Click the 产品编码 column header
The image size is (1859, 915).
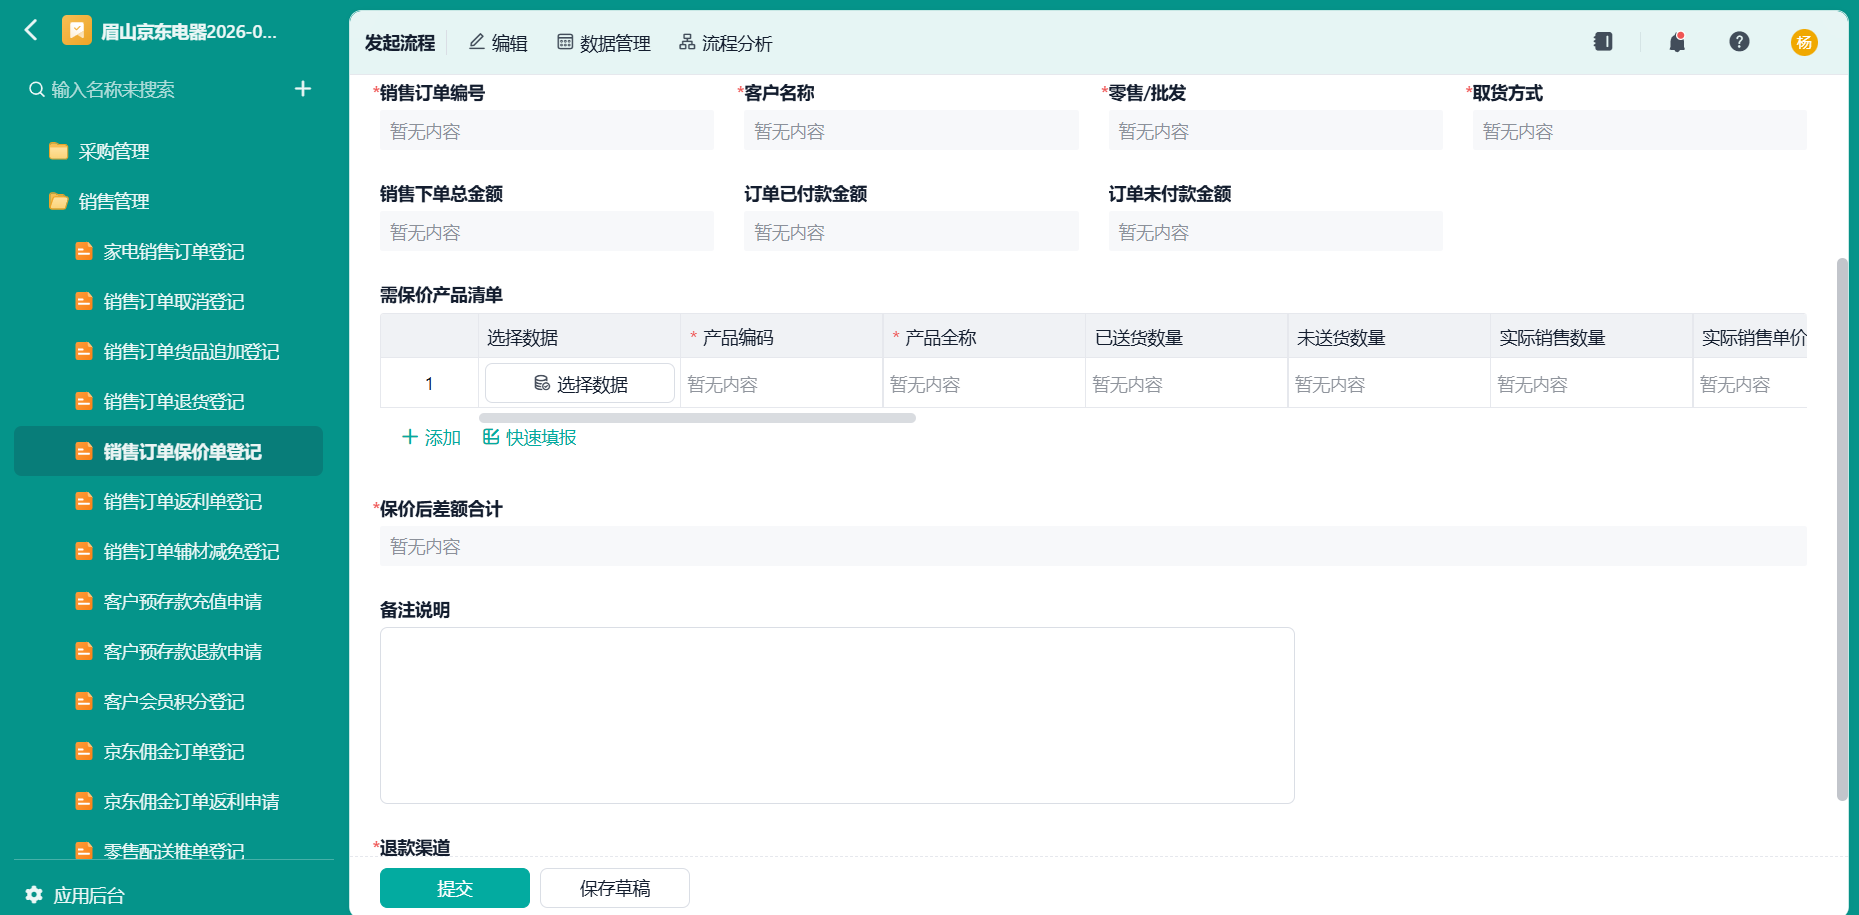[x=781, y=337]
